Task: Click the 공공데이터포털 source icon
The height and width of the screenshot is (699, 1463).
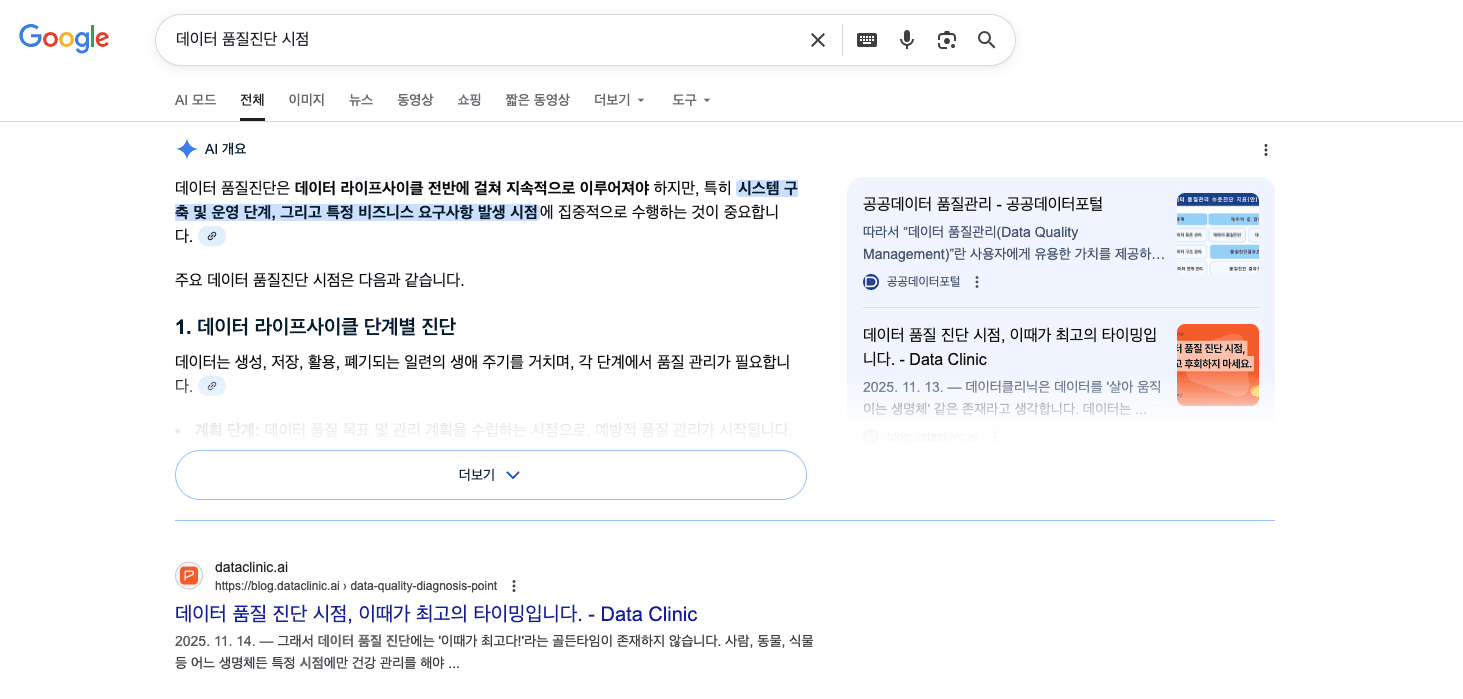Action: (870, 281)
